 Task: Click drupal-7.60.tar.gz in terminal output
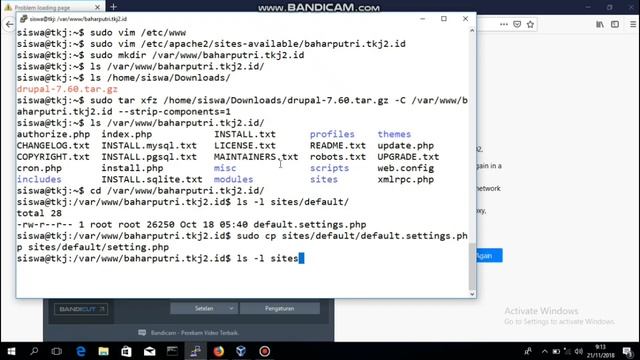coord(67,89)
